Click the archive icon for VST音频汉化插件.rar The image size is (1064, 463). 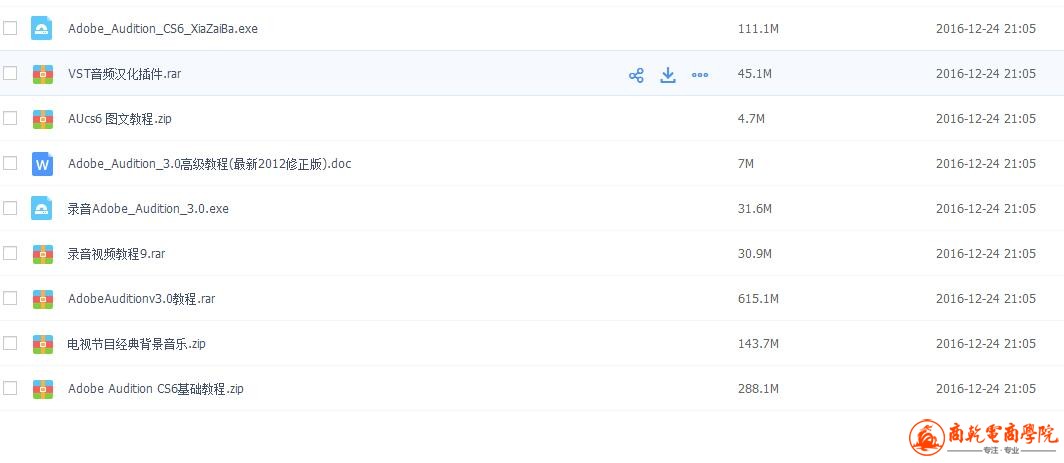pos(43,74)
